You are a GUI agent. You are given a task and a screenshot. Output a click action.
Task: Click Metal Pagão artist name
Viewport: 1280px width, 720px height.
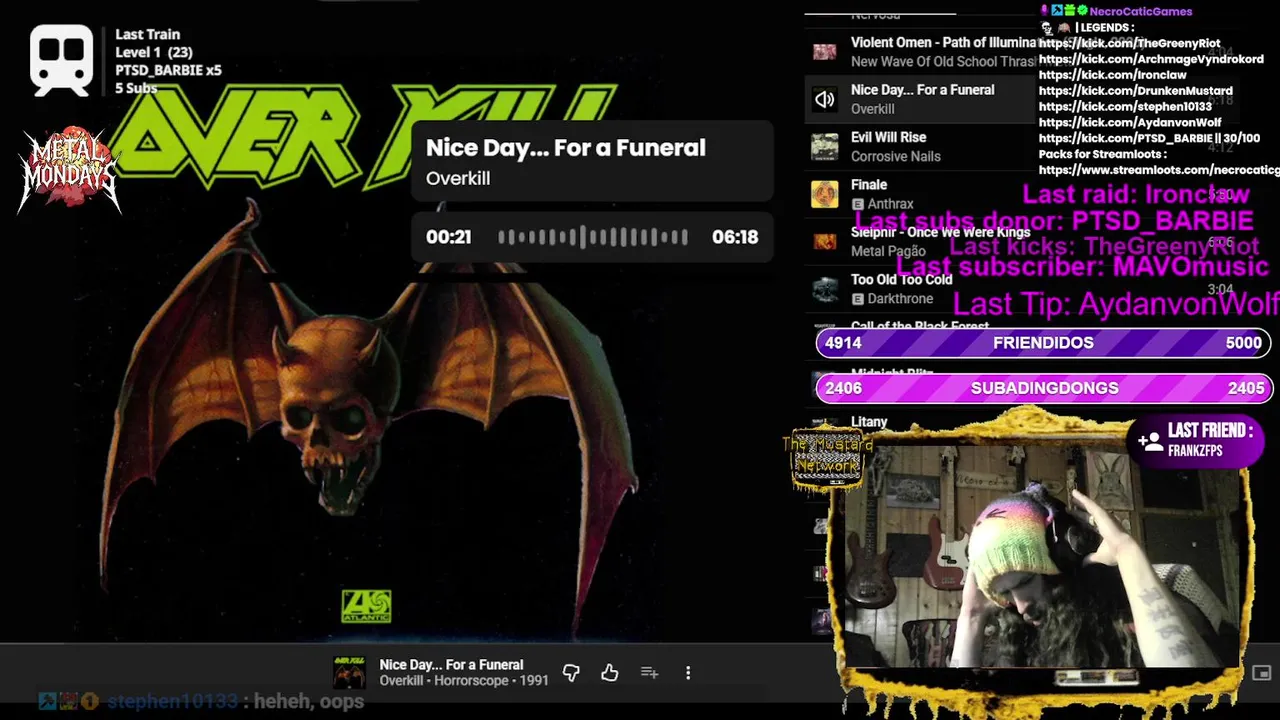(888, 251)
